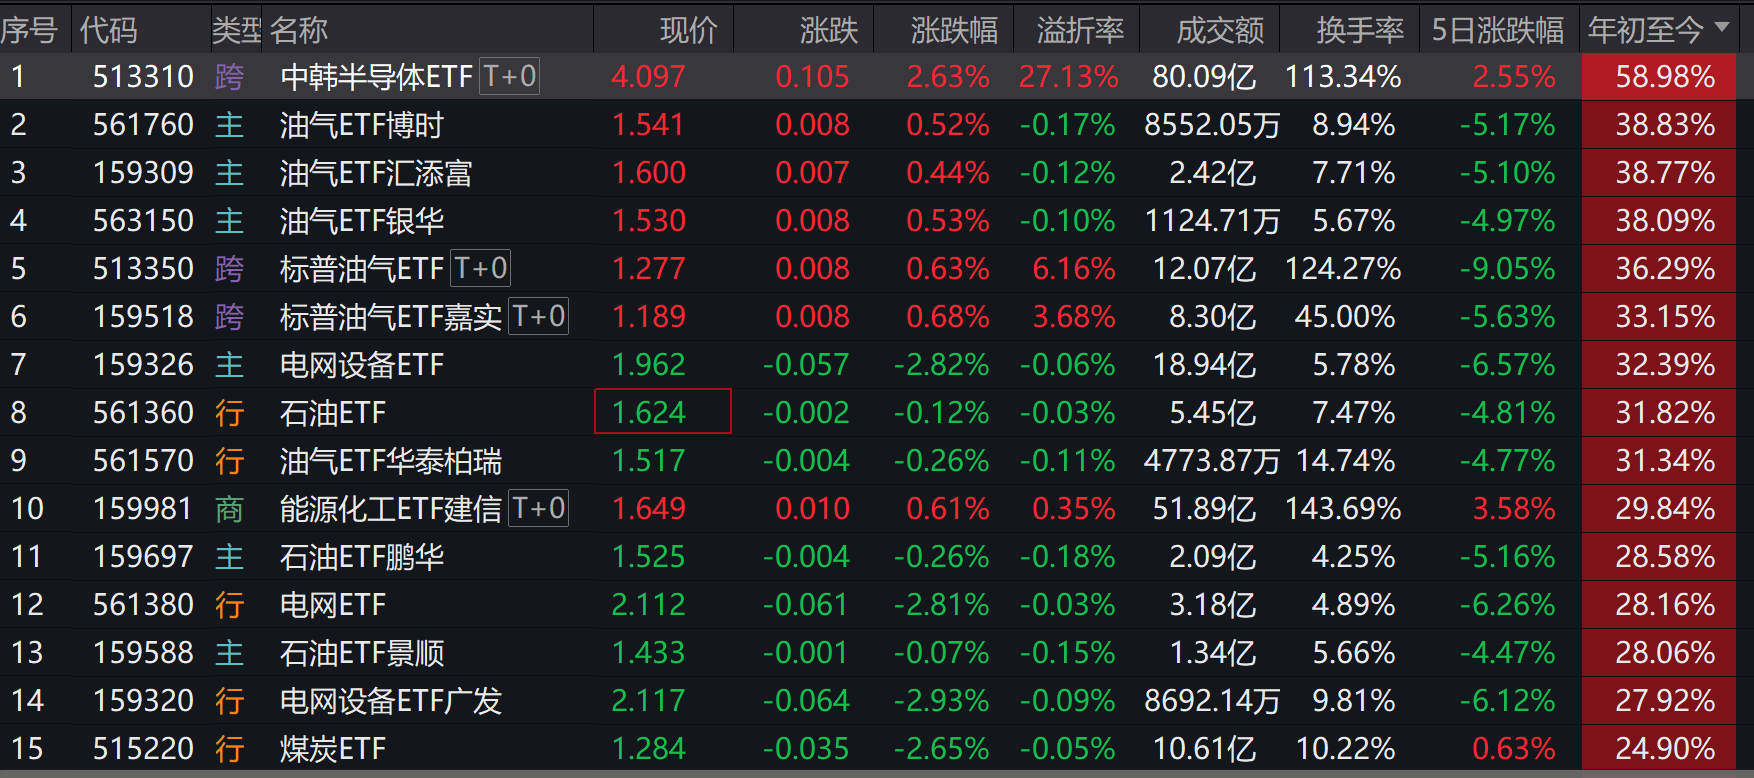Toggle the T+0 tag beside 标普油气ETF
Viewport: 1754px width, 778px height.
478,267
